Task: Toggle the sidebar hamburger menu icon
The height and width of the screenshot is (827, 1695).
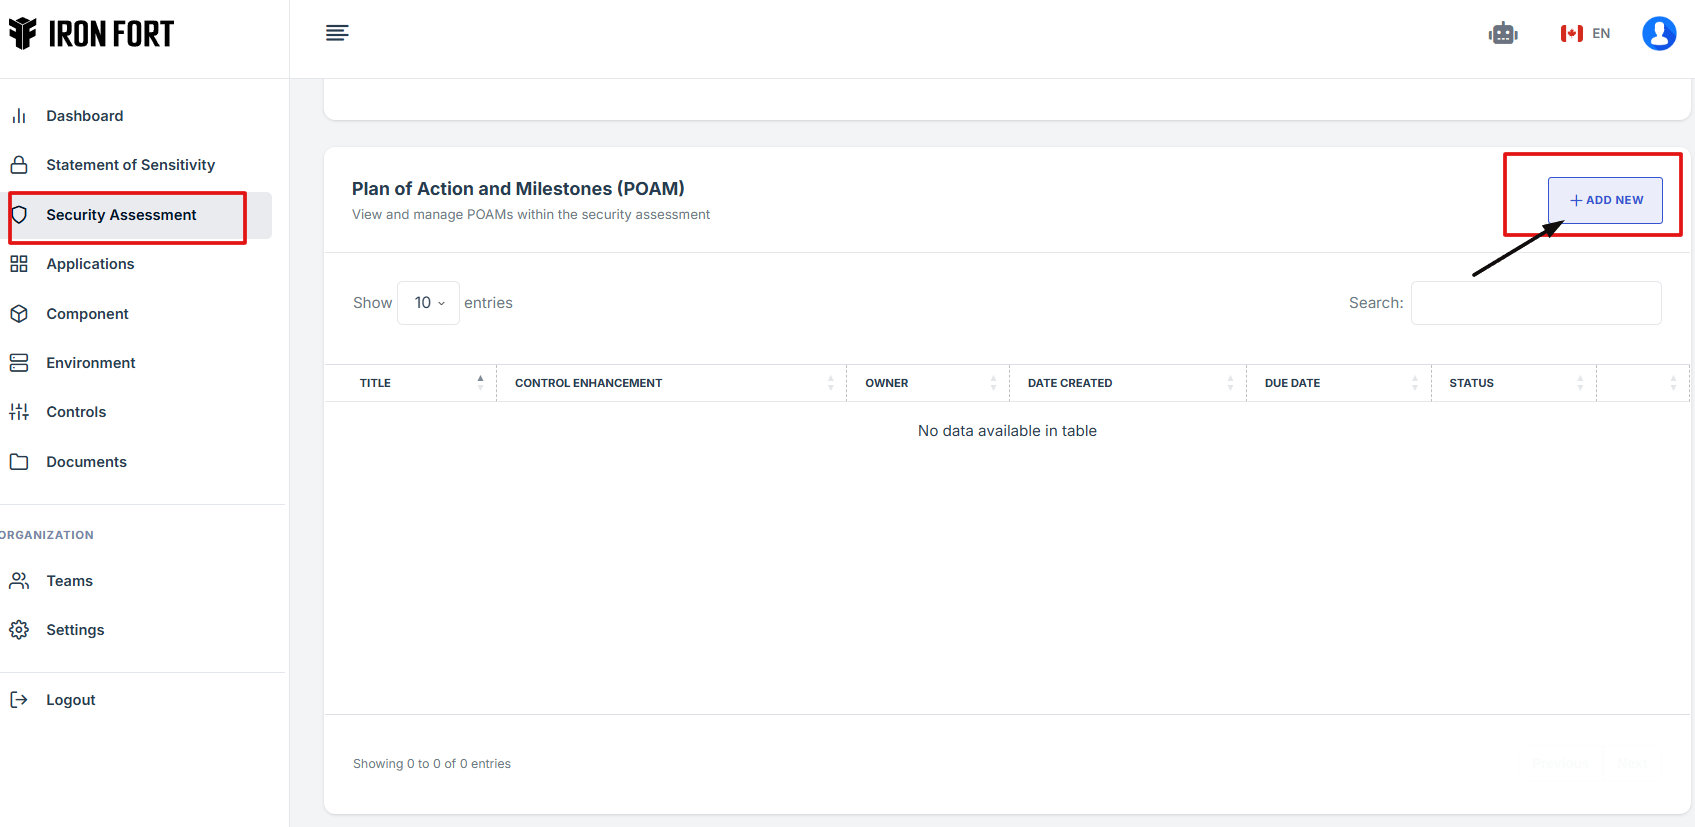Action: pos(337,33)
